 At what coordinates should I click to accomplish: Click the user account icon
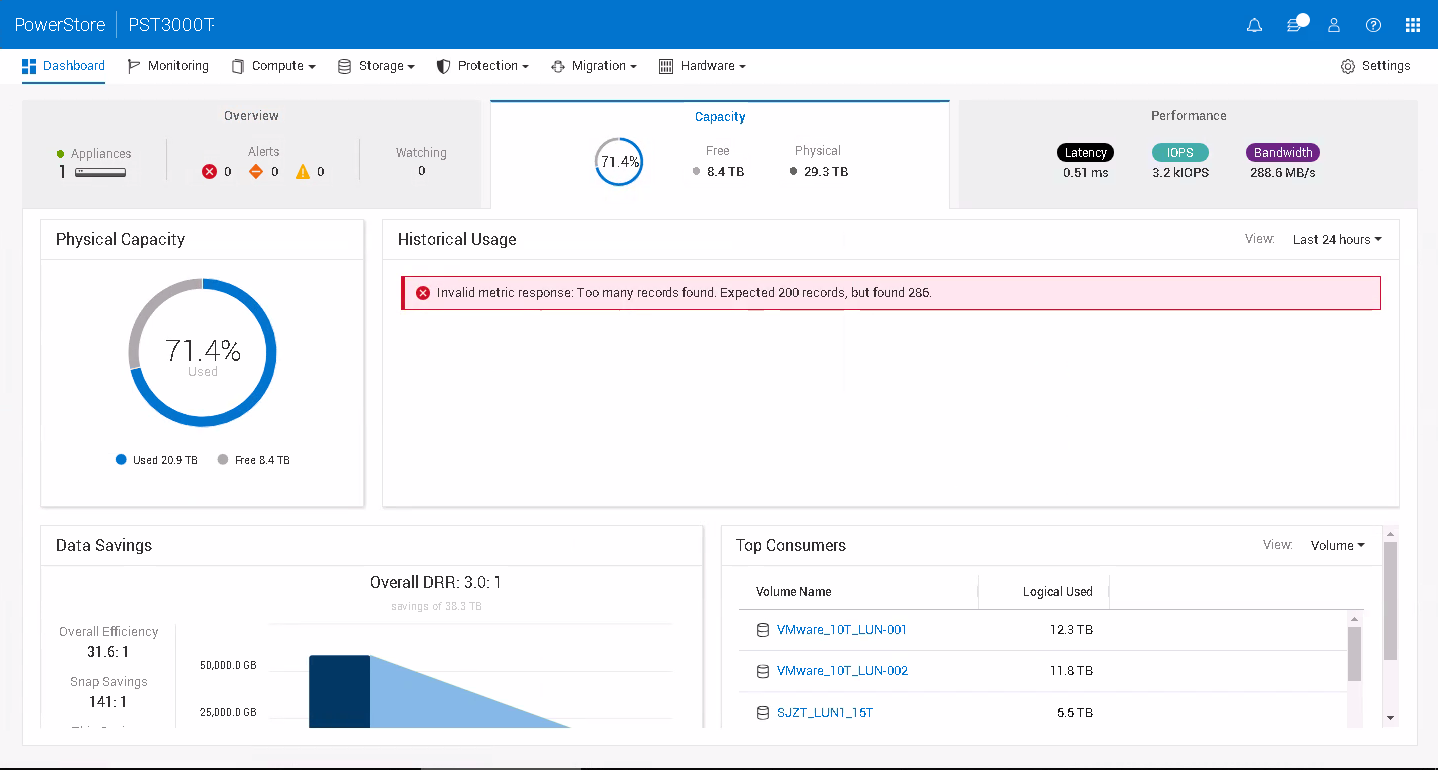click(x=1334, y=25)
